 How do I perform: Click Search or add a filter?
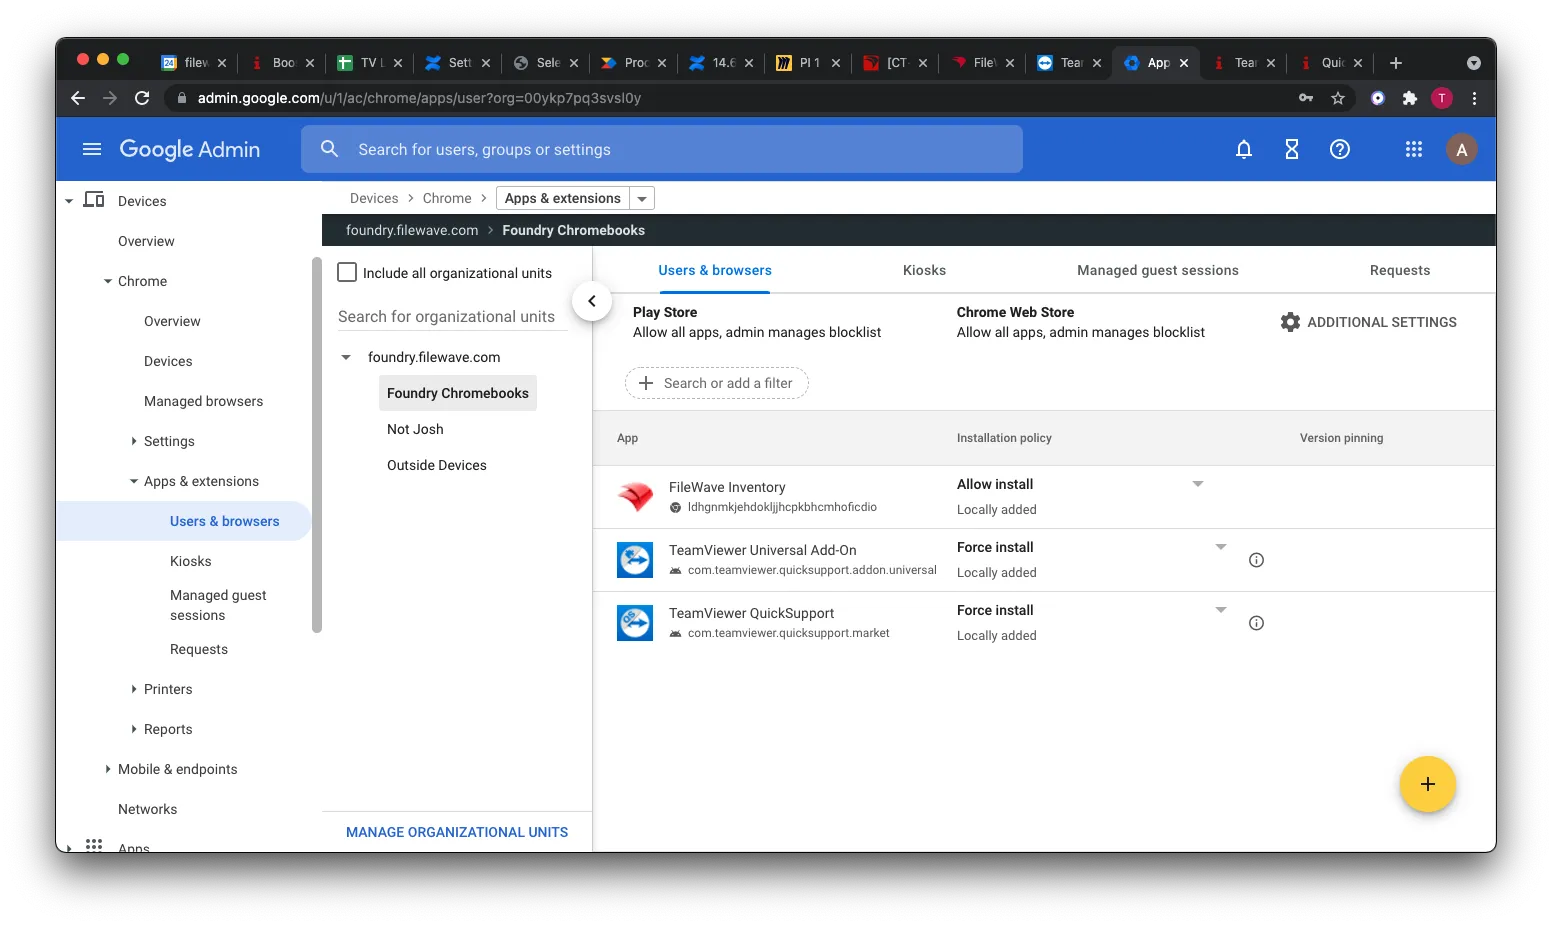coord(716,383)
